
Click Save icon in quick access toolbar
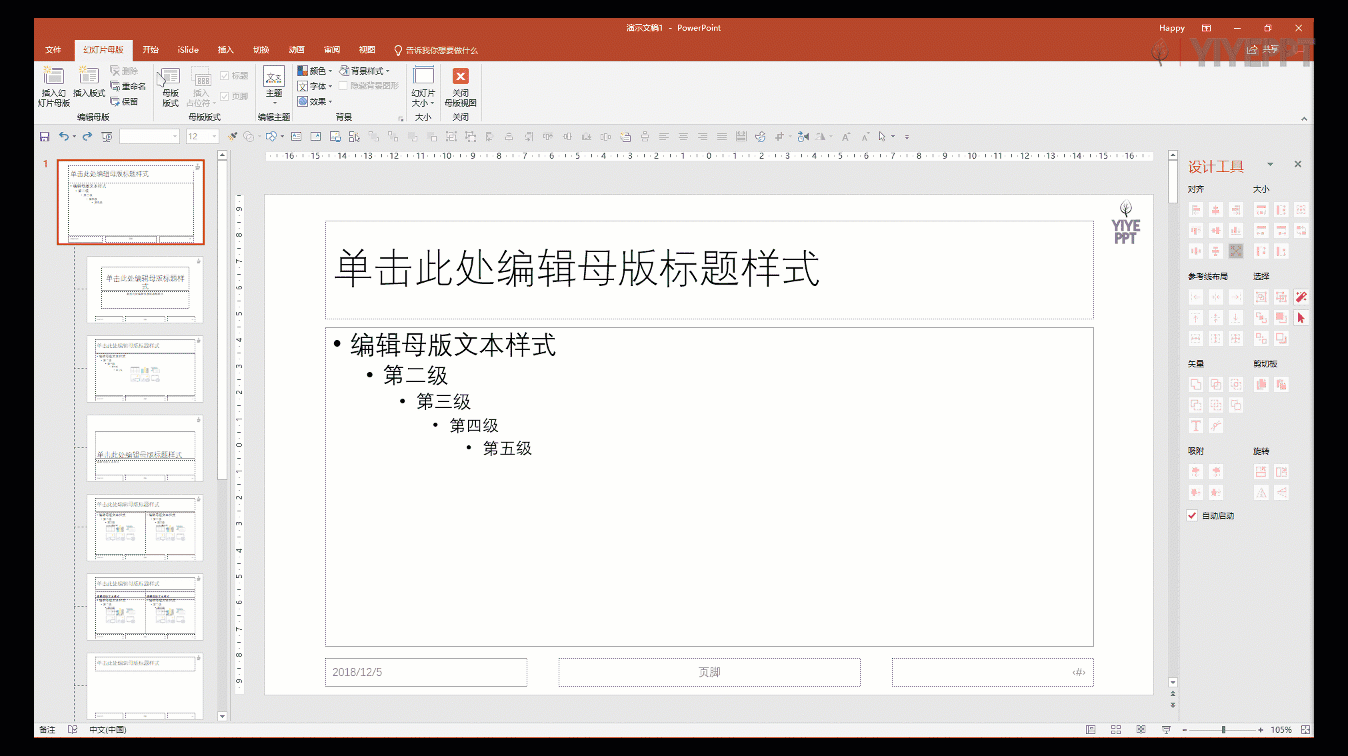tap(44, 136)
